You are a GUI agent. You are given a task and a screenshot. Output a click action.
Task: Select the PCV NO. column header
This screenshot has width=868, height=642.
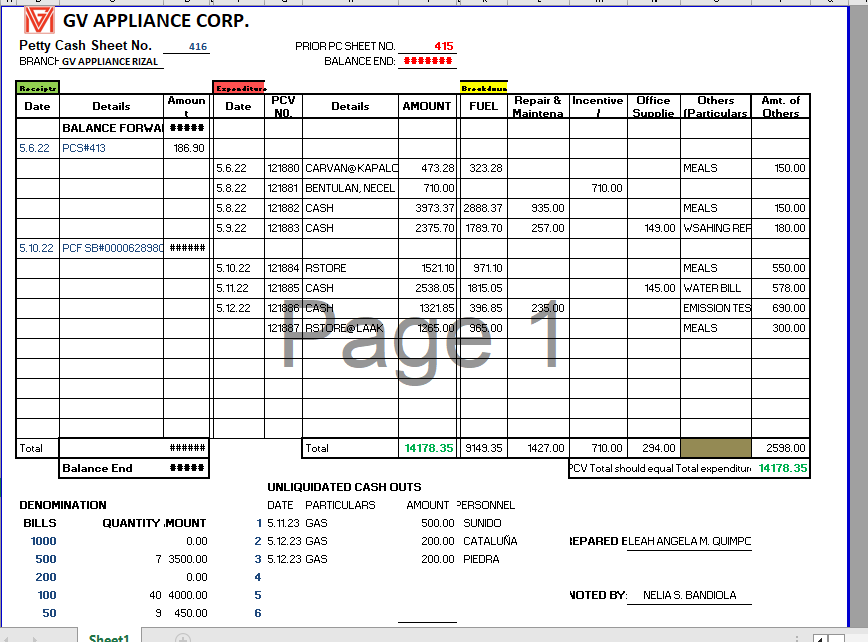pyautogui.click(x=283, y=106)
